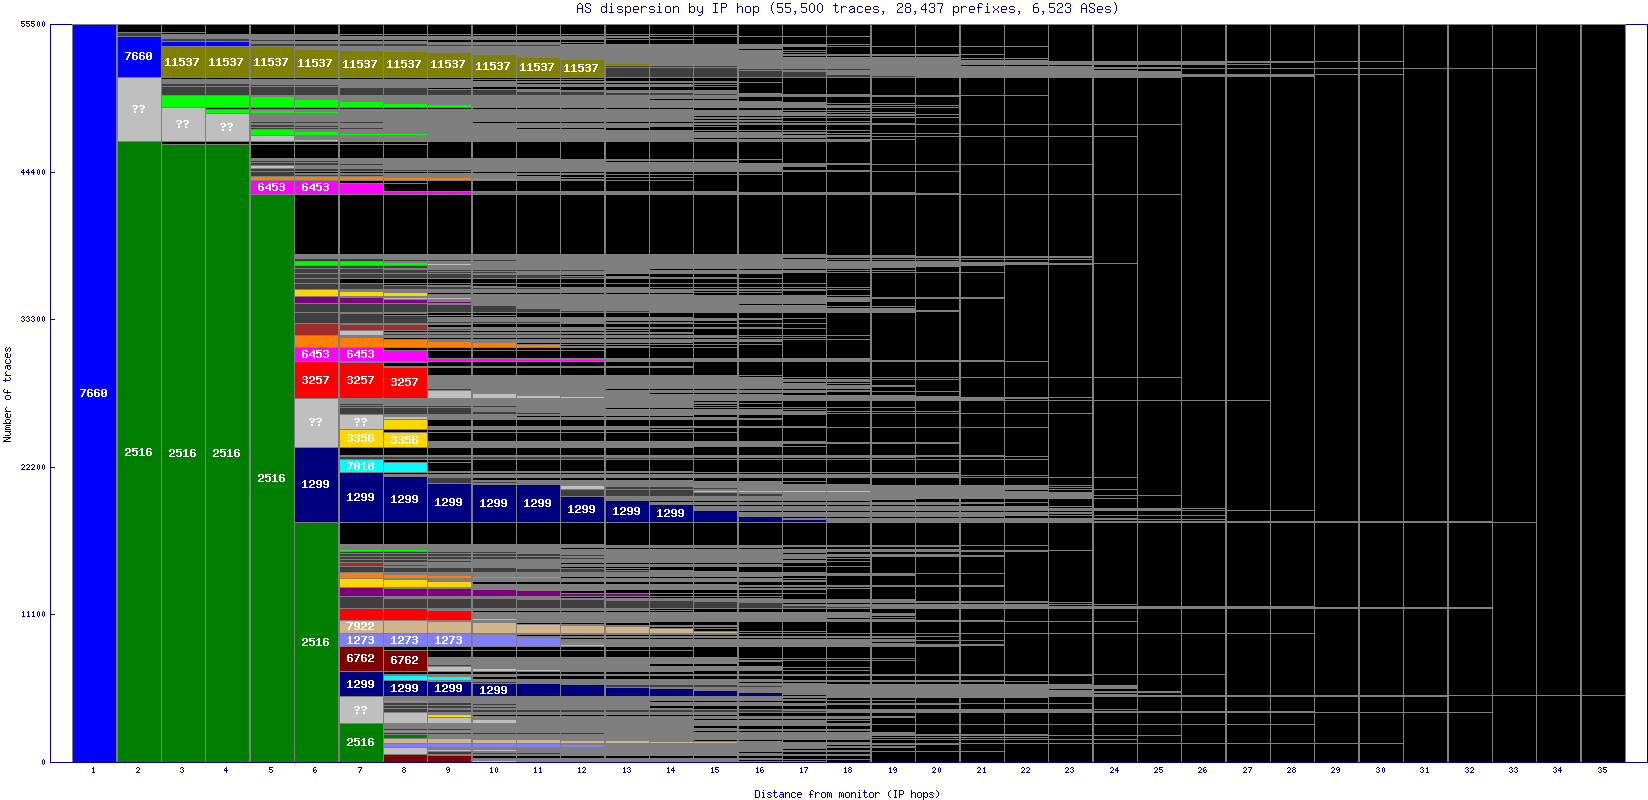Select the tan 7922 block at hop 7

coord(361,627)
